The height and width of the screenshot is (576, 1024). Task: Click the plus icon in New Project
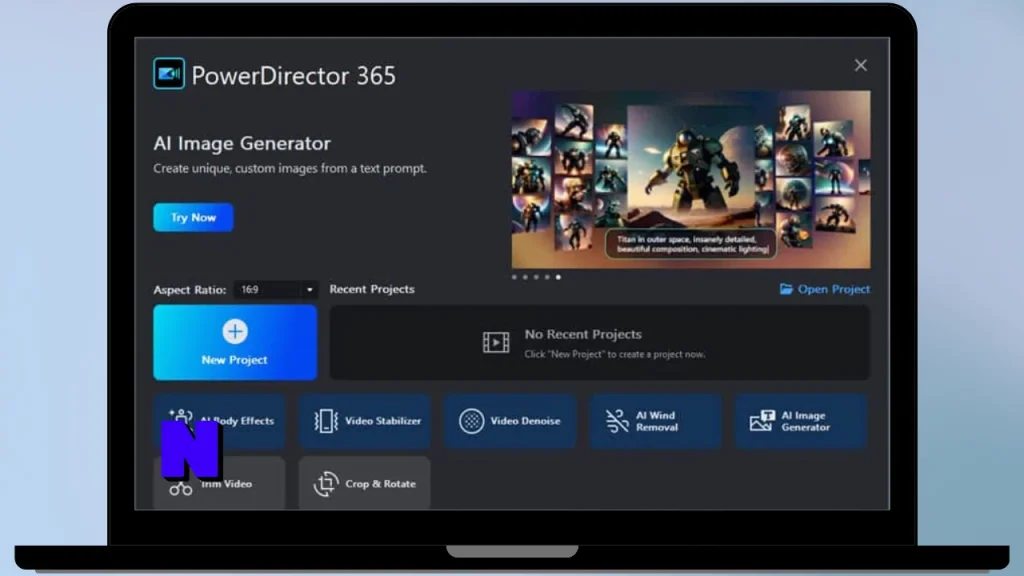(x=235, y=332)
